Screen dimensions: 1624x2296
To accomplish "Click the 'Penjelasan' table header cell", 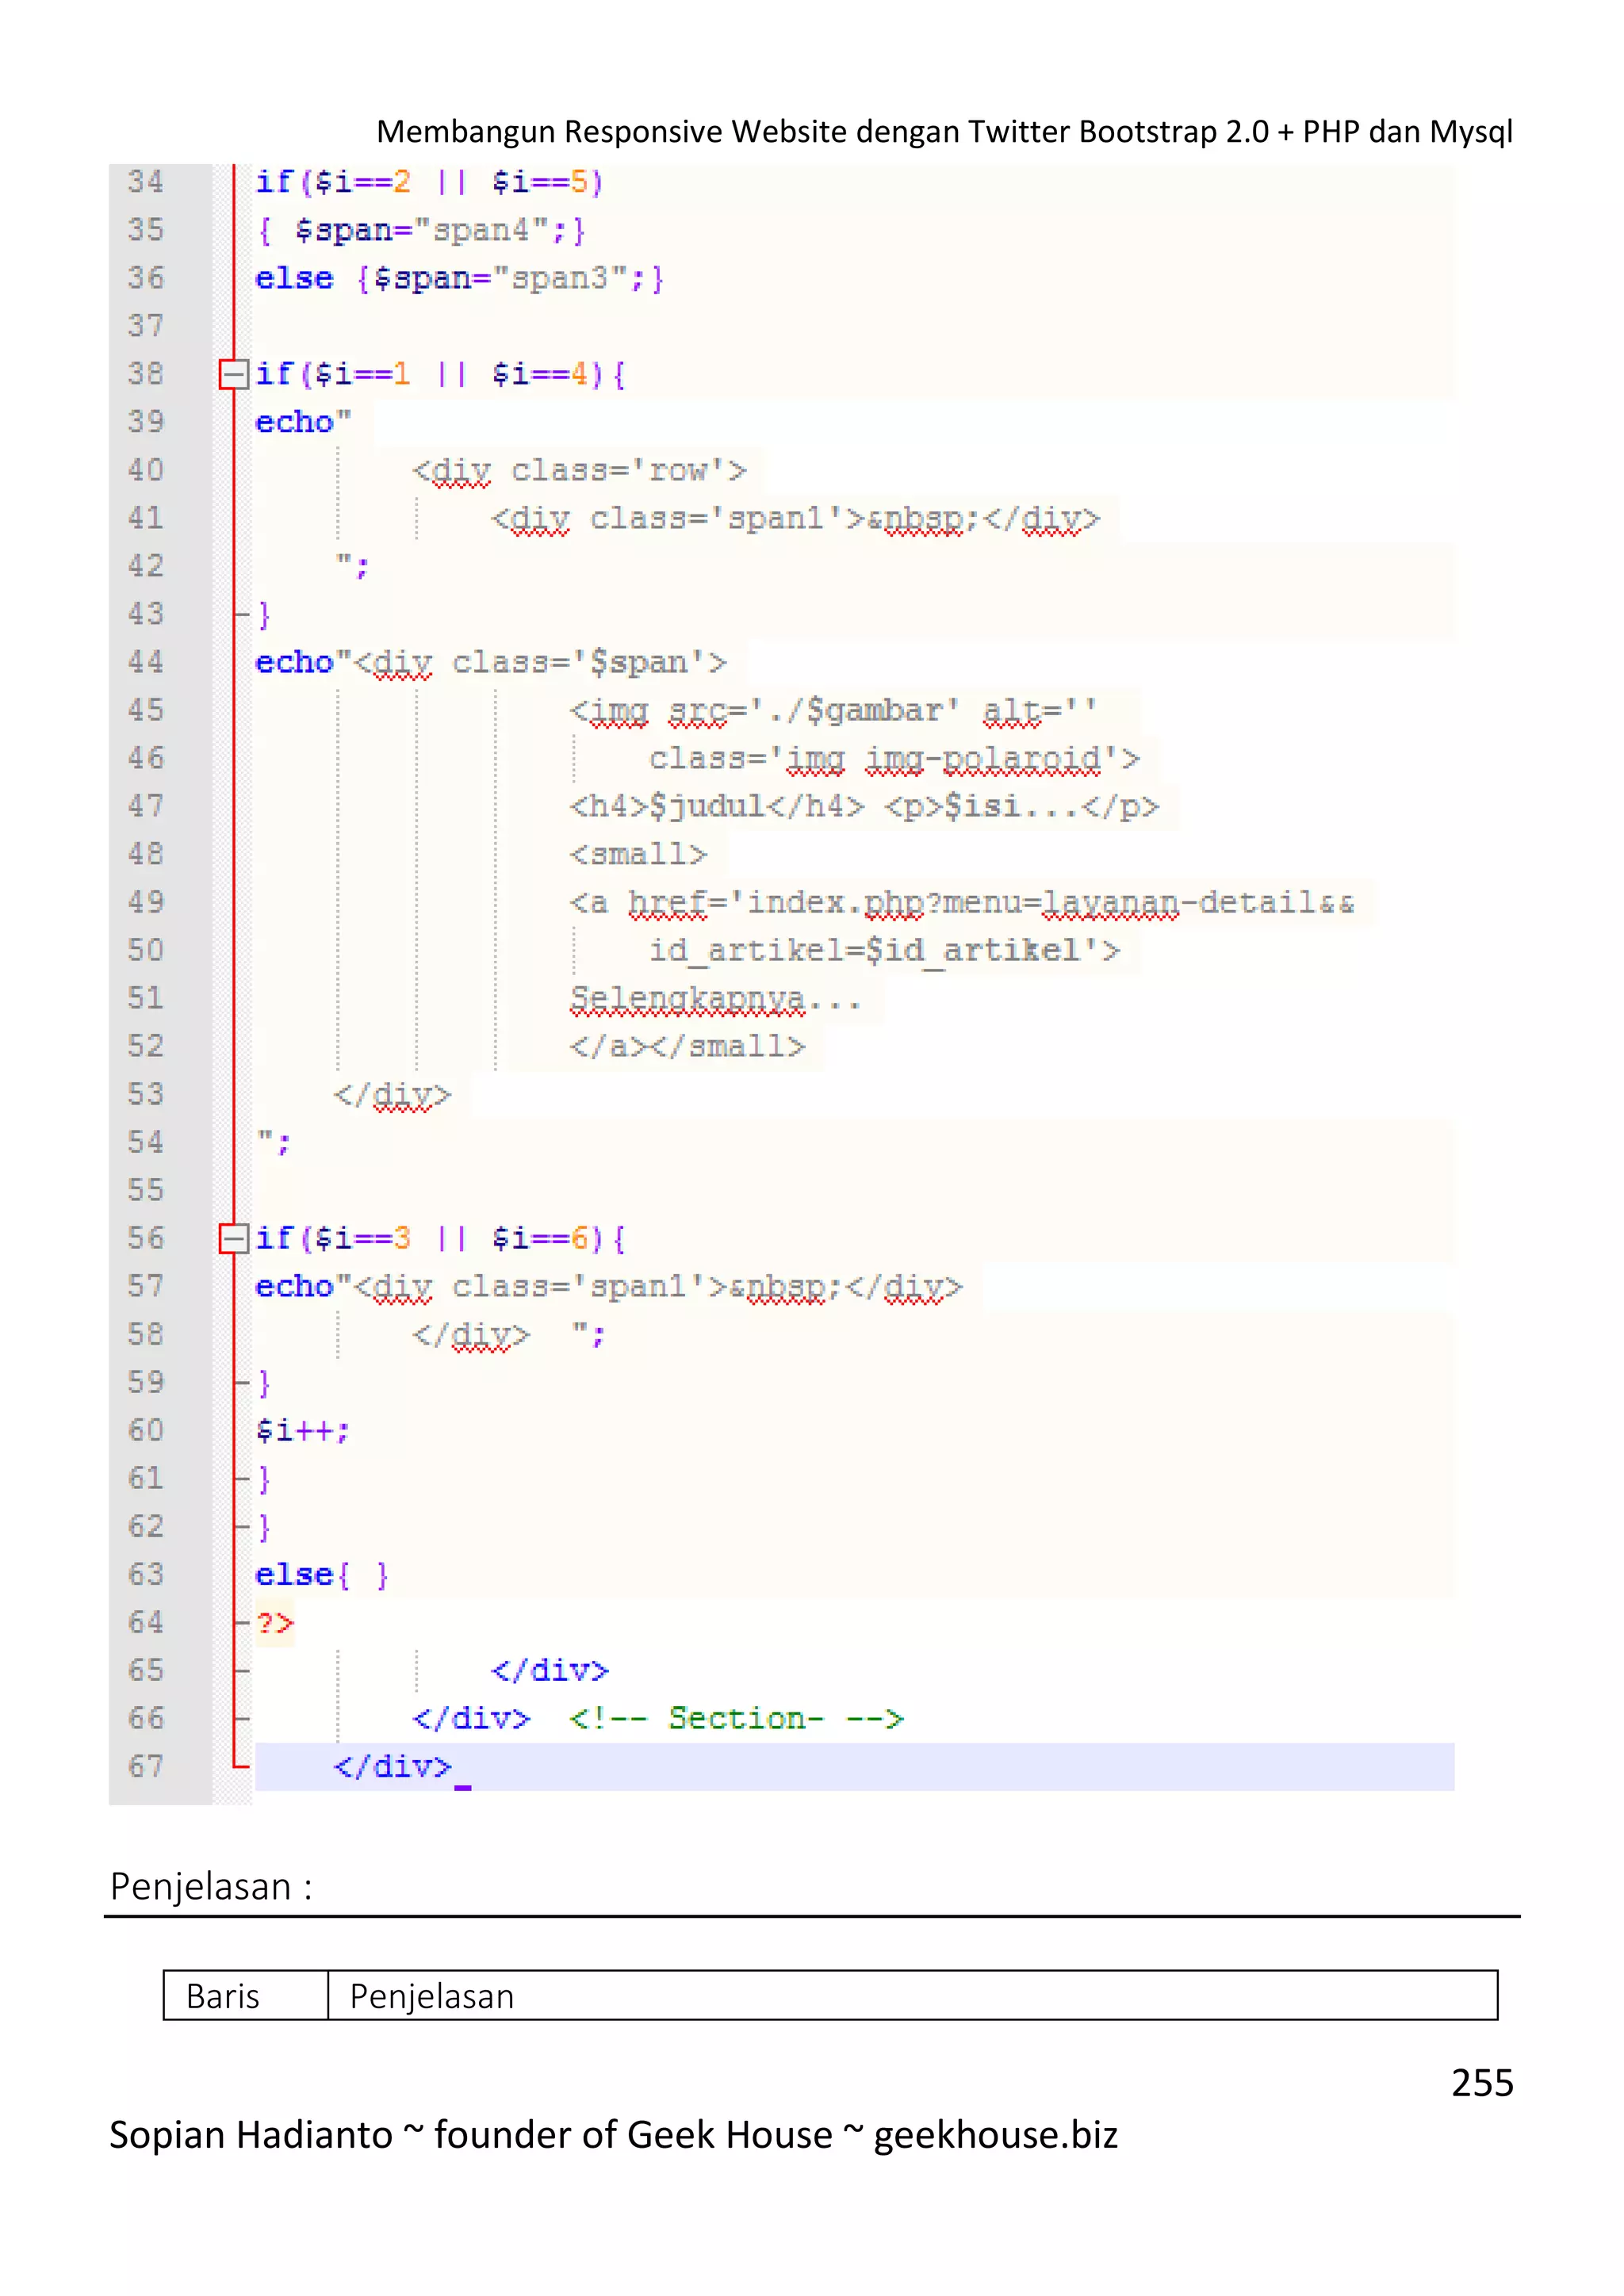I will point(912,1996).
